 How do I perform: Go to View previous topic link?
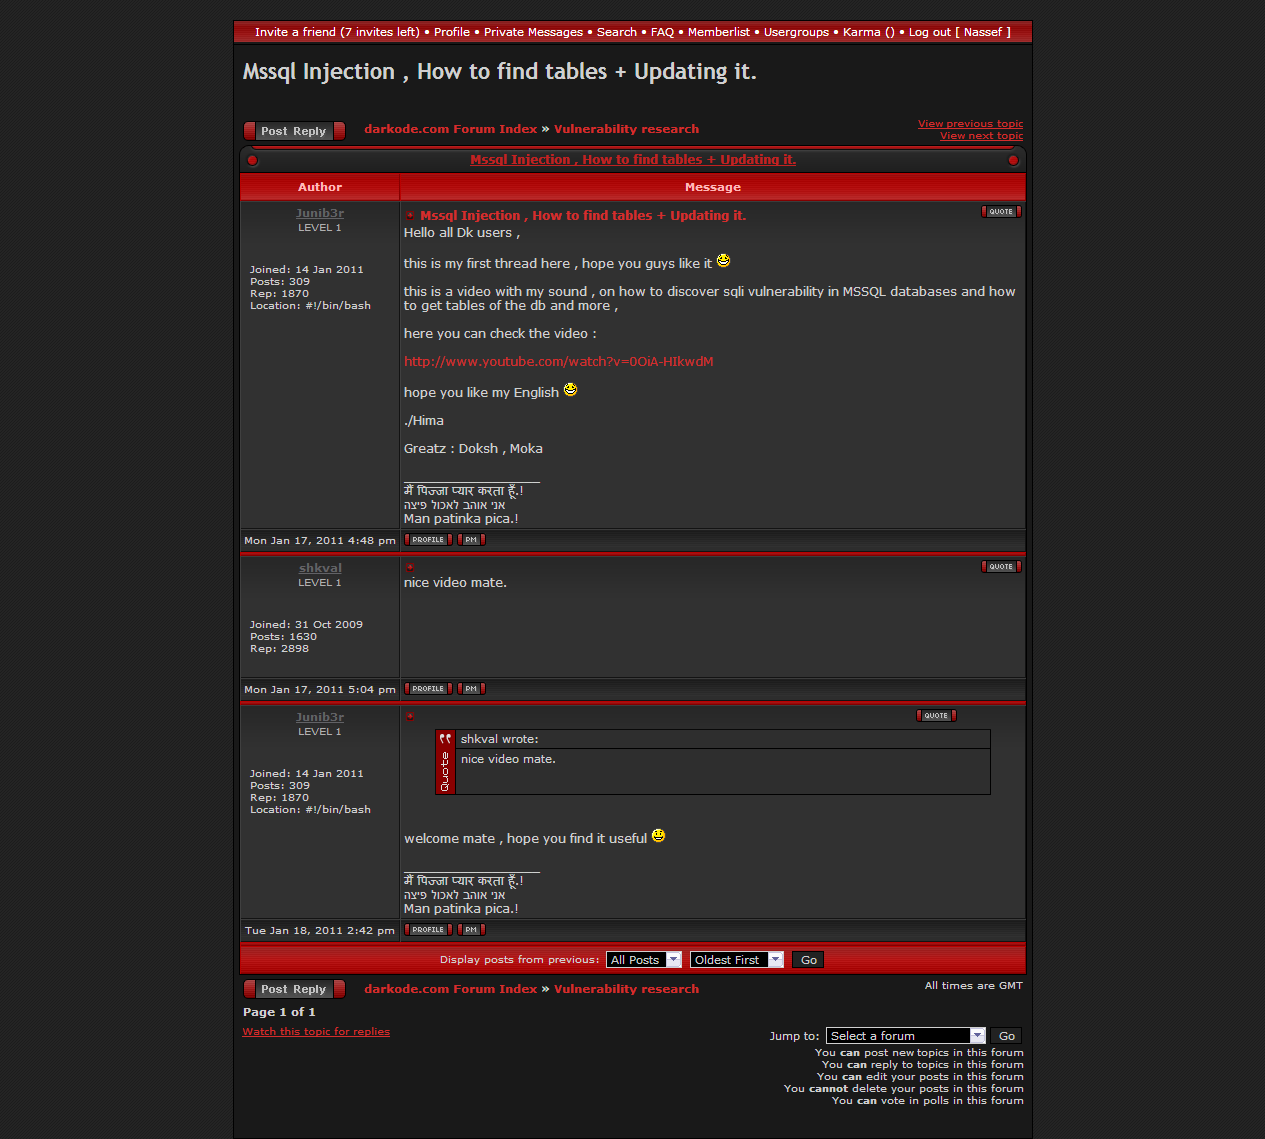(x=970, y=124)
